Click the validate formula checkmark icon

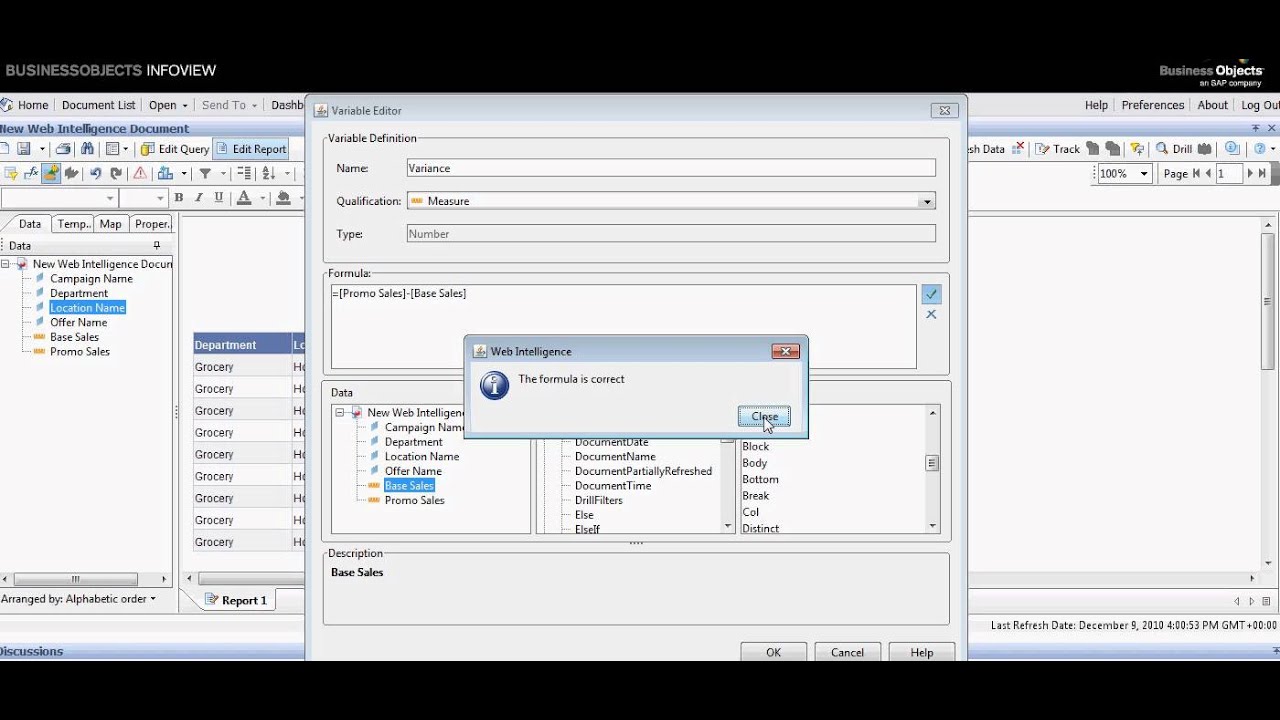pos(931,294)
